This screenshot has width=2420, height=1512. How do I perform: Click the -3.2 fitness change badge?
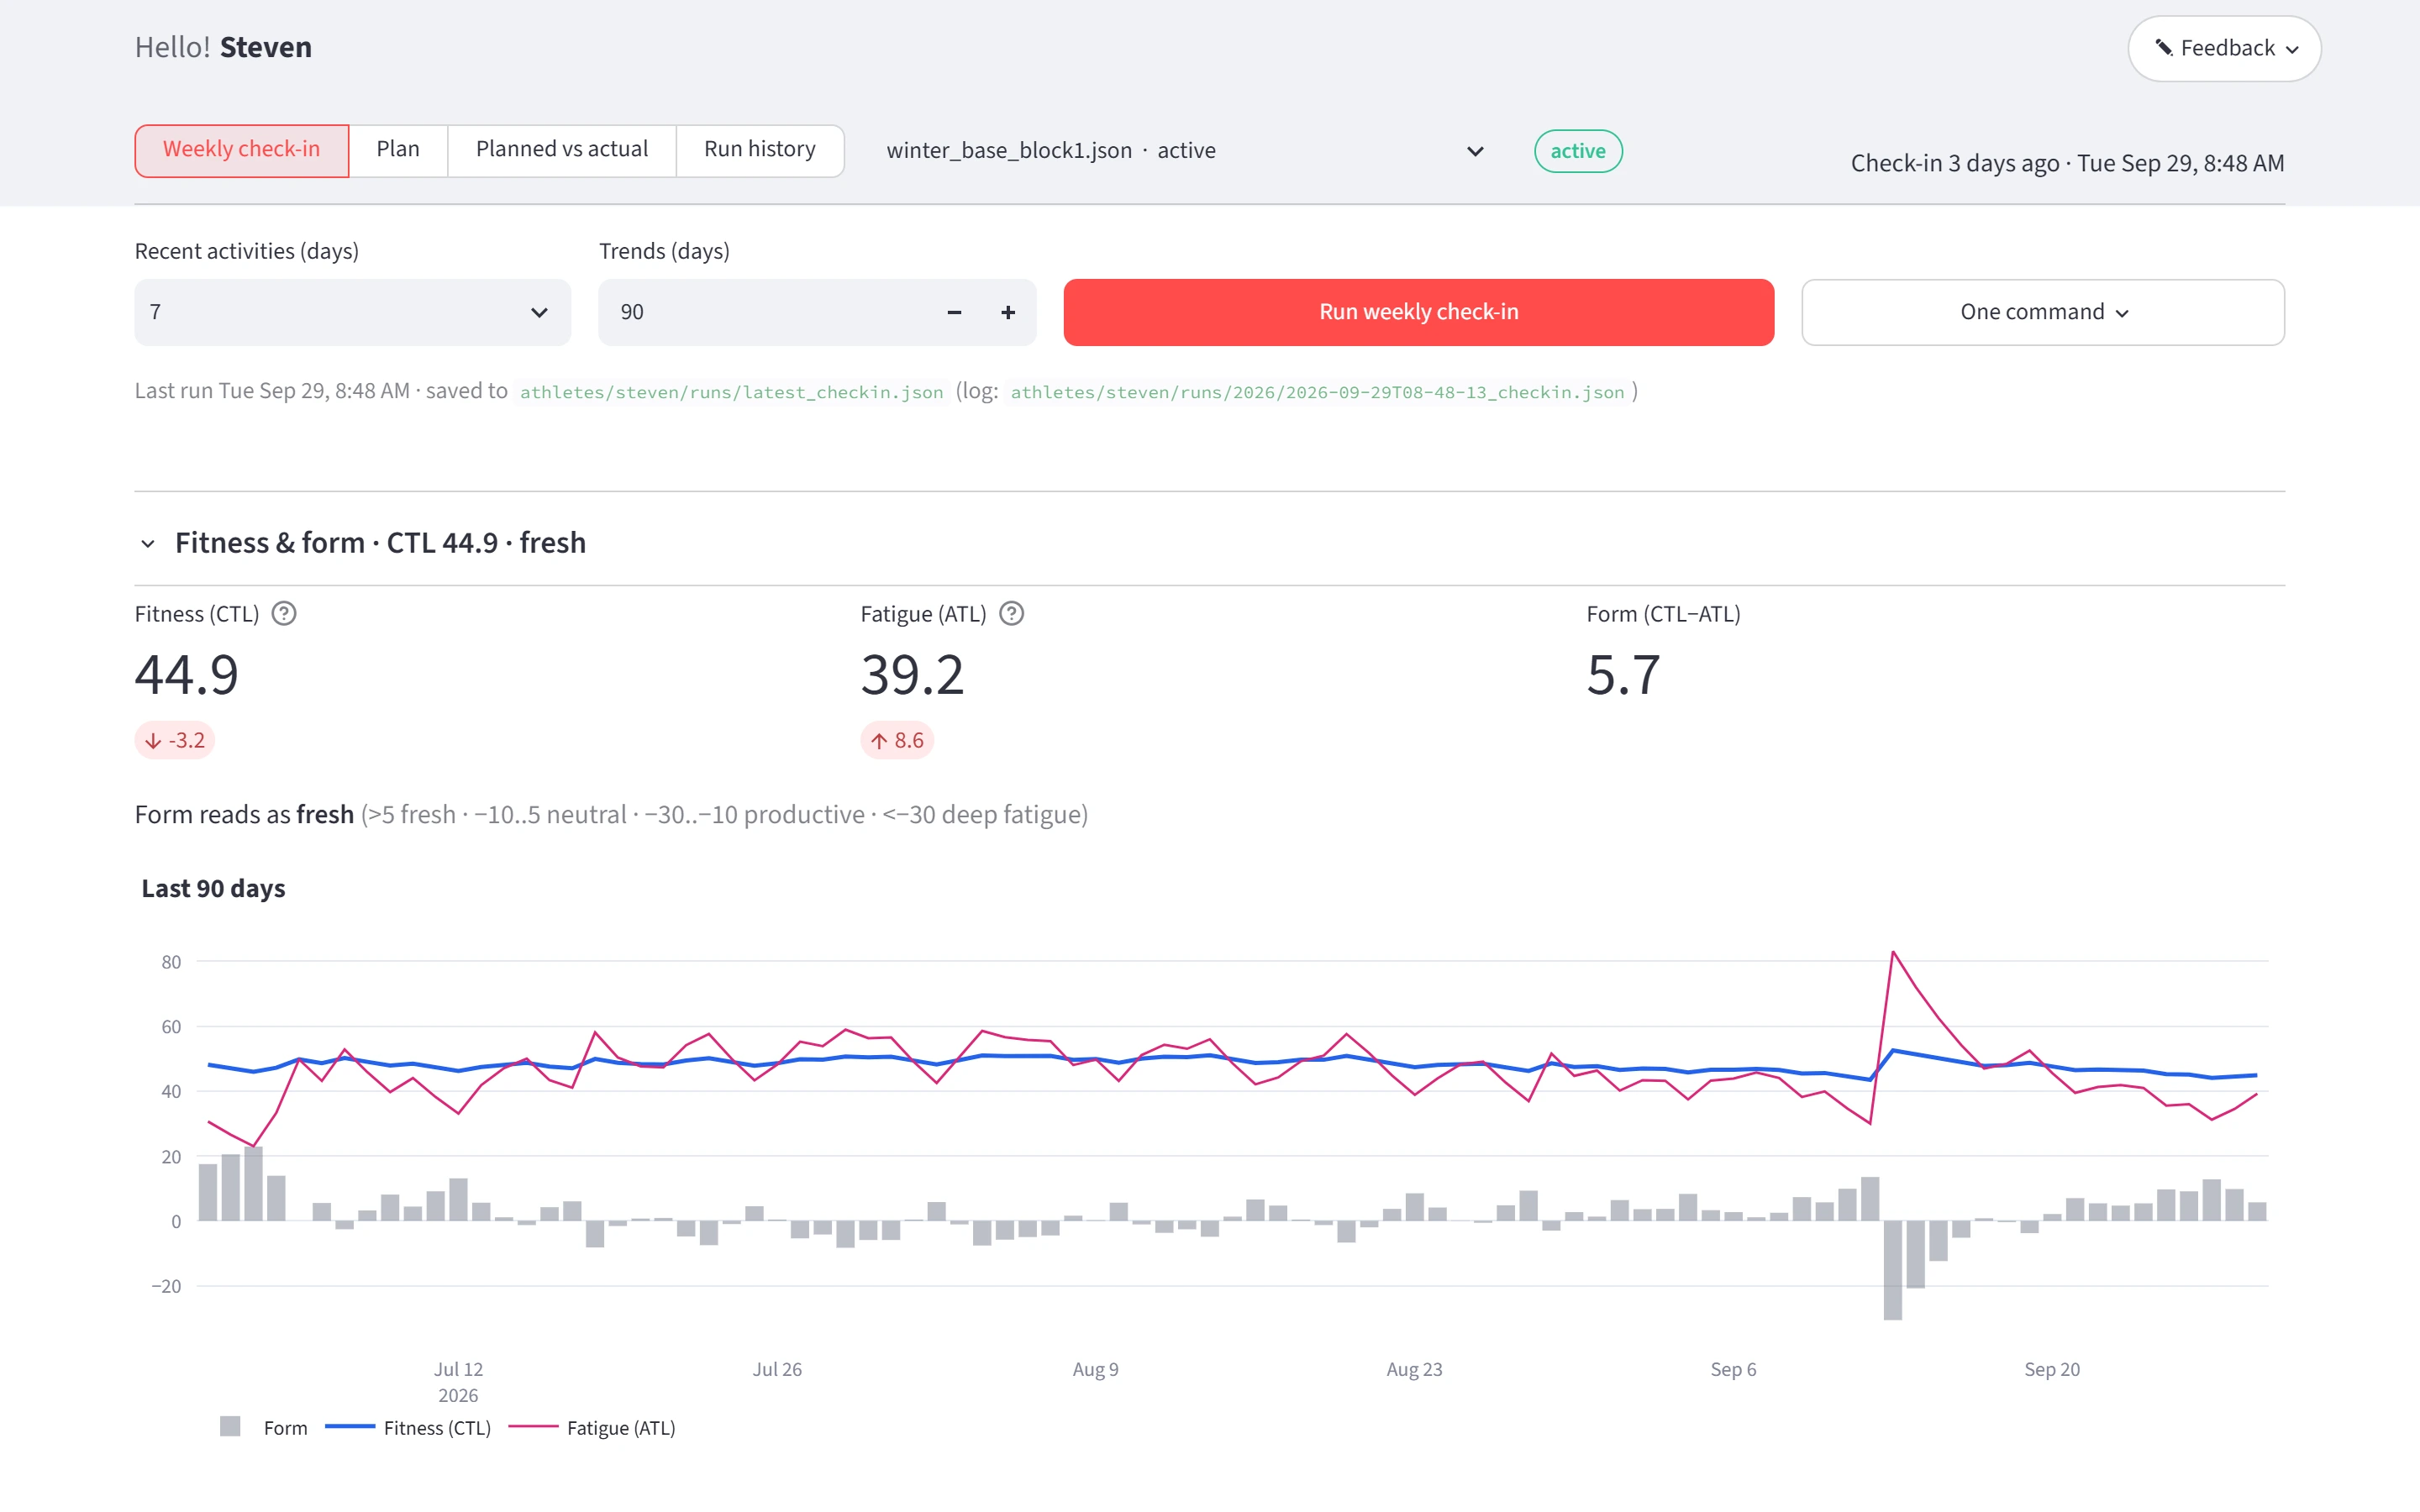click(175, 740)
